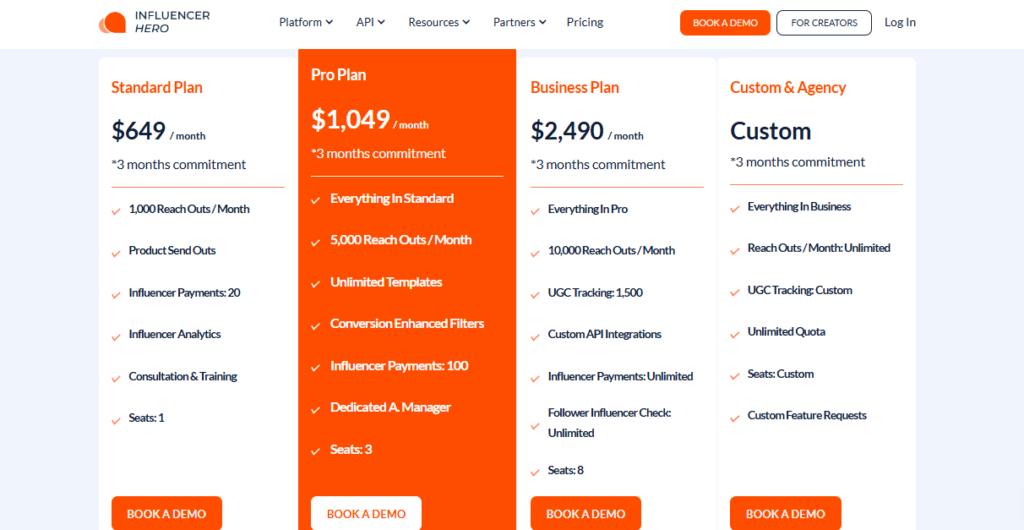Expand the Resources navigation dropdown

point(440,22)
